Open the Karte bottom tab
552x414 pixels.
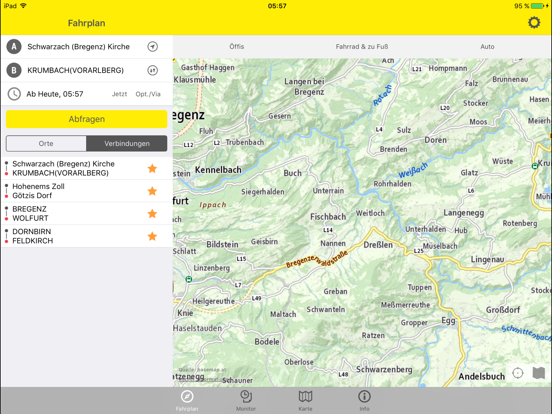click(305, 401)
